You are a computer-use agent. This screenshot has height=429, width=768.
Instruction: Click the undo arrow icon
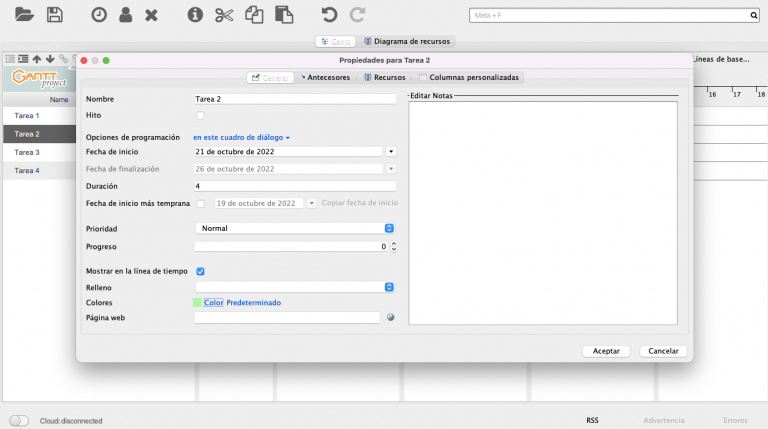[x=329, y=15]
